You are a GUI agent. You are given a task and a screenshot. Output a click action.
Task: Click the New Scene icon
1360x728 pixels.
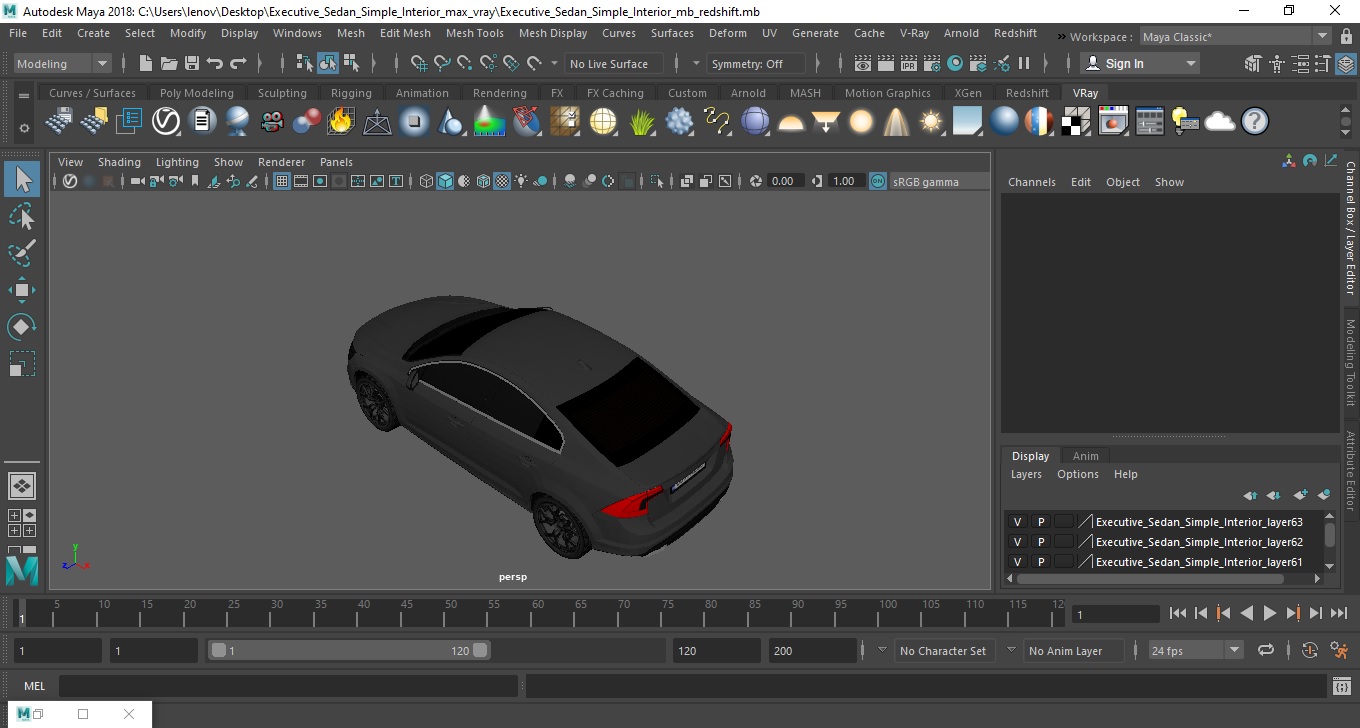pos(146,63)
